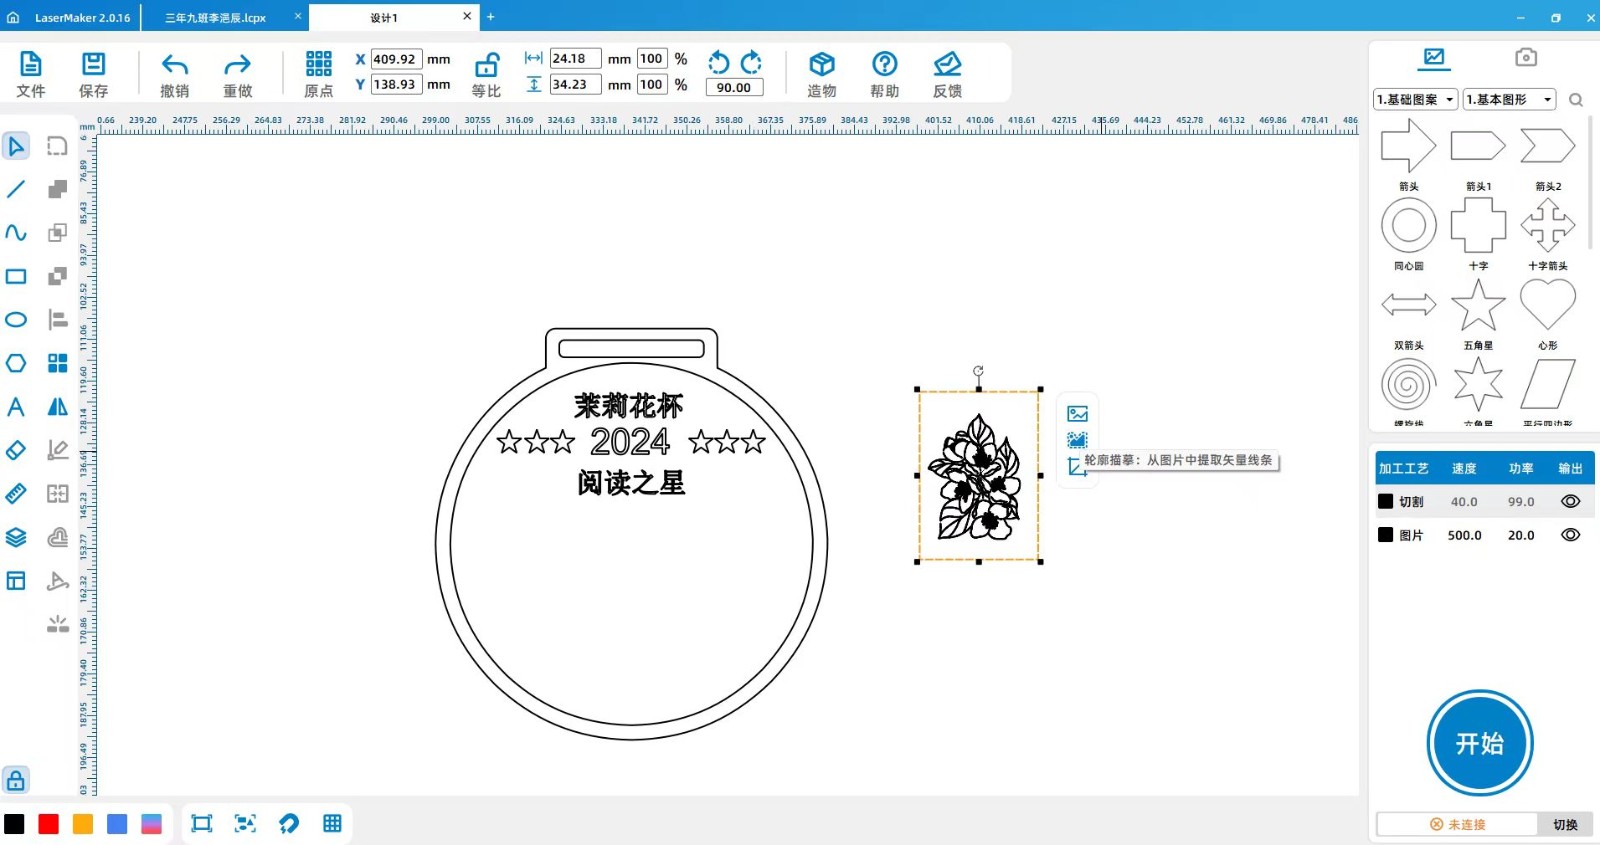The width and height of the screenshot is (1600, 845).
Task: Click the focus selection icon in bottom bar
Action: coord(245,823)
